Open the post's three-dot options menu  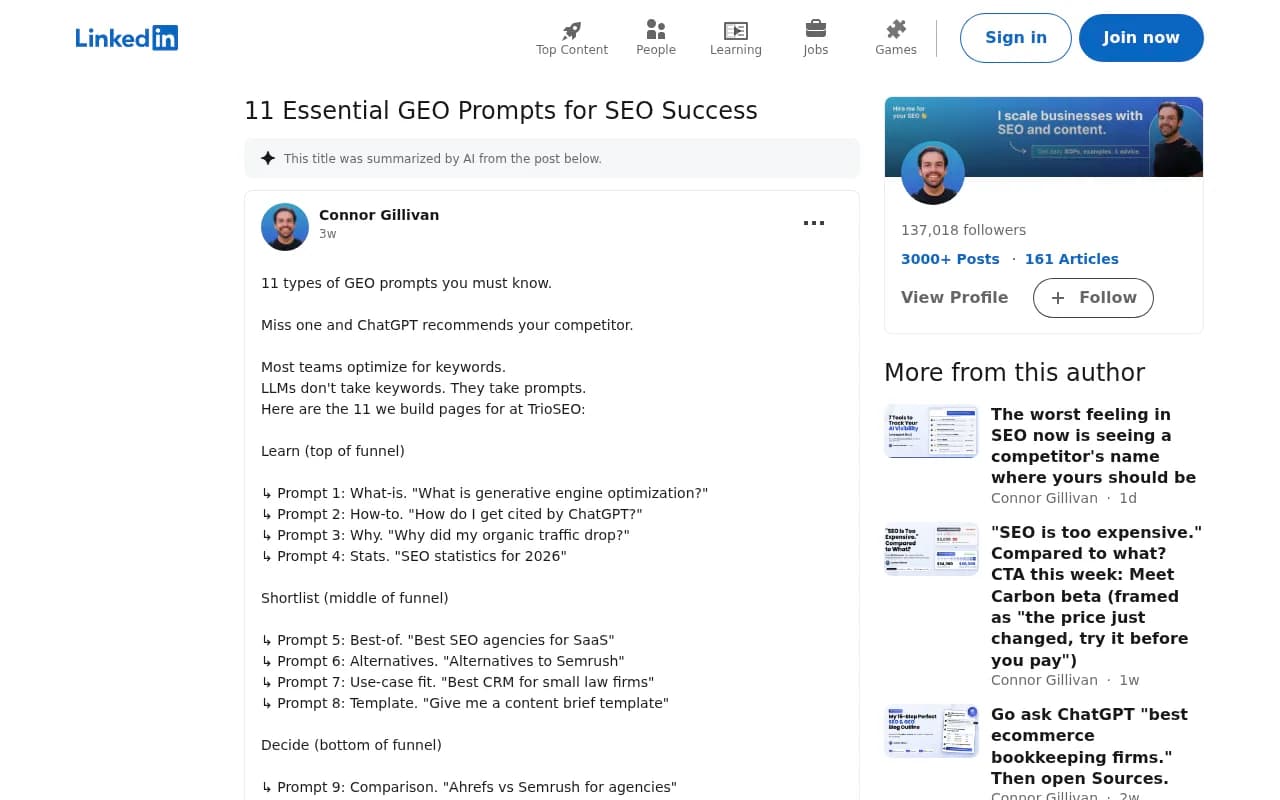tap(814, 223)
